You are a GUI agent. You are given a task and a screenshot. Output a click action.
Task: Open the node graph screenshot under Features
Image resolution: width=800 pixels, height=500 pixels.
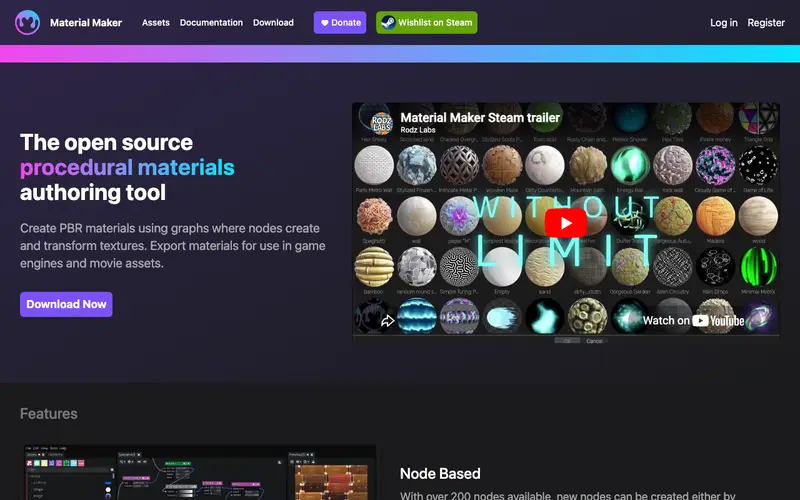click(200, 472)
